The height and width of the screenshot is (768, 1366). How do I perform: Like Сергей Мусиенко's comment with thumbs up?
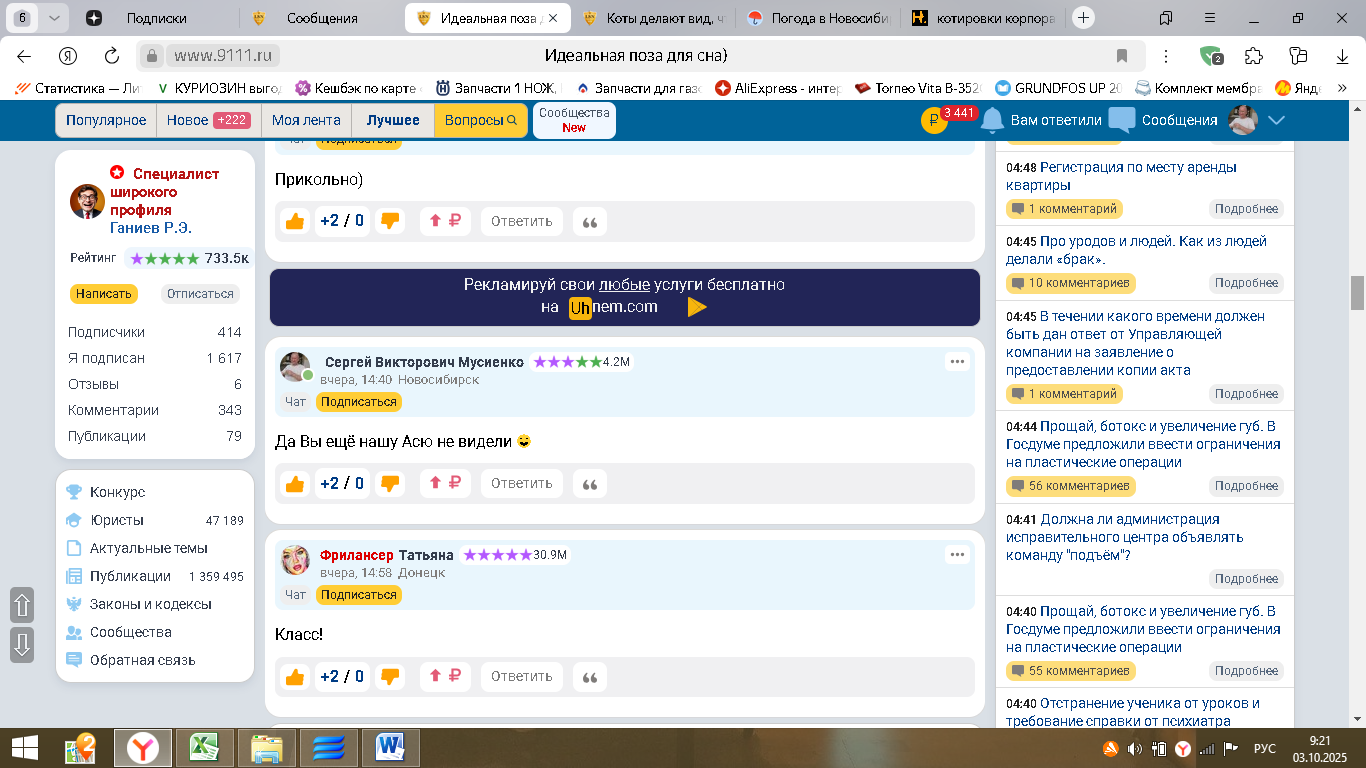[295, 484]
